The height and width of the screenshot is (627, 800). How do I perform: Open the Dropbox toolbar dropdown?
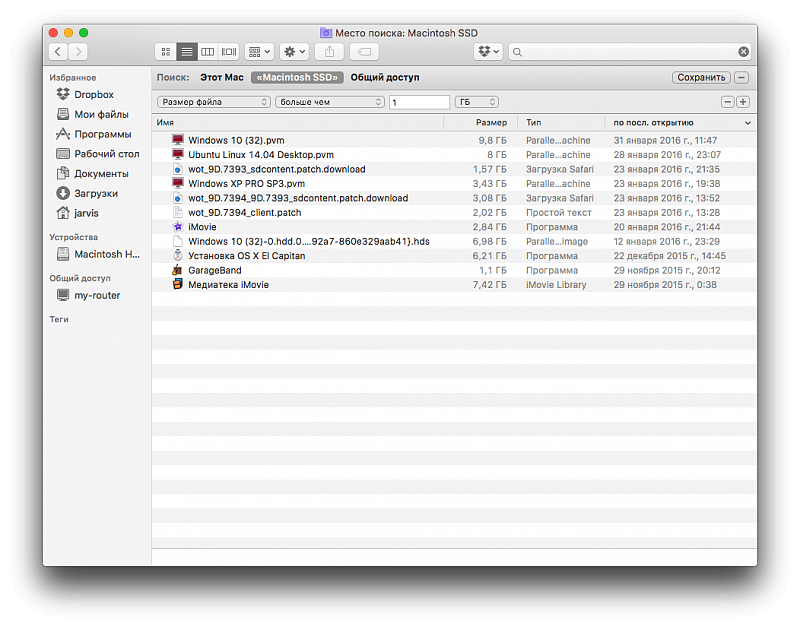click(488, 51)
